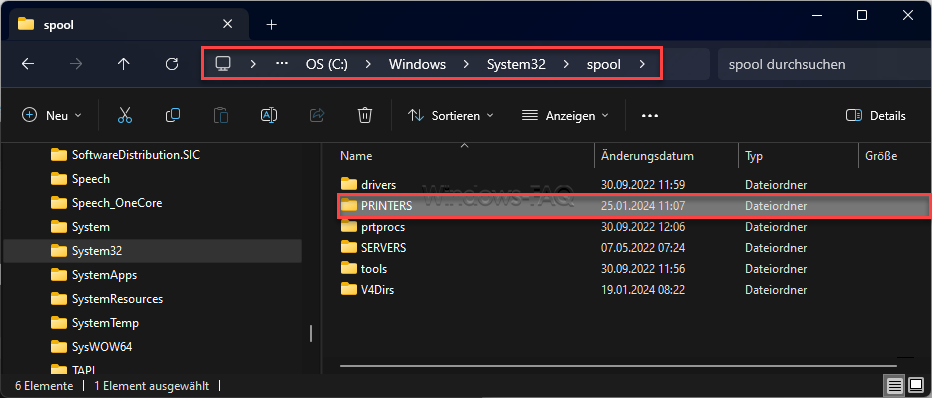
Task: Click the 30.09.2022 11:59 date of drivers
Action: tap(643, 185)
